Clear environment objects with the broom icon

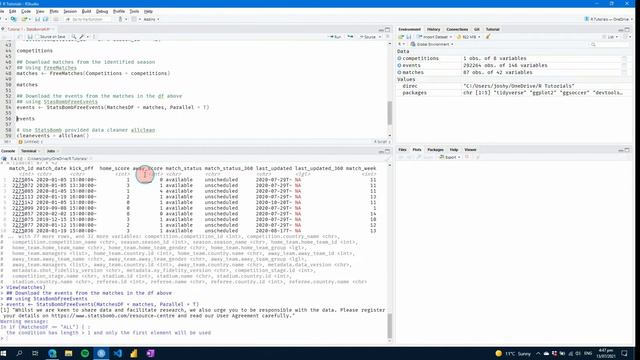click(x=488, y=37)
